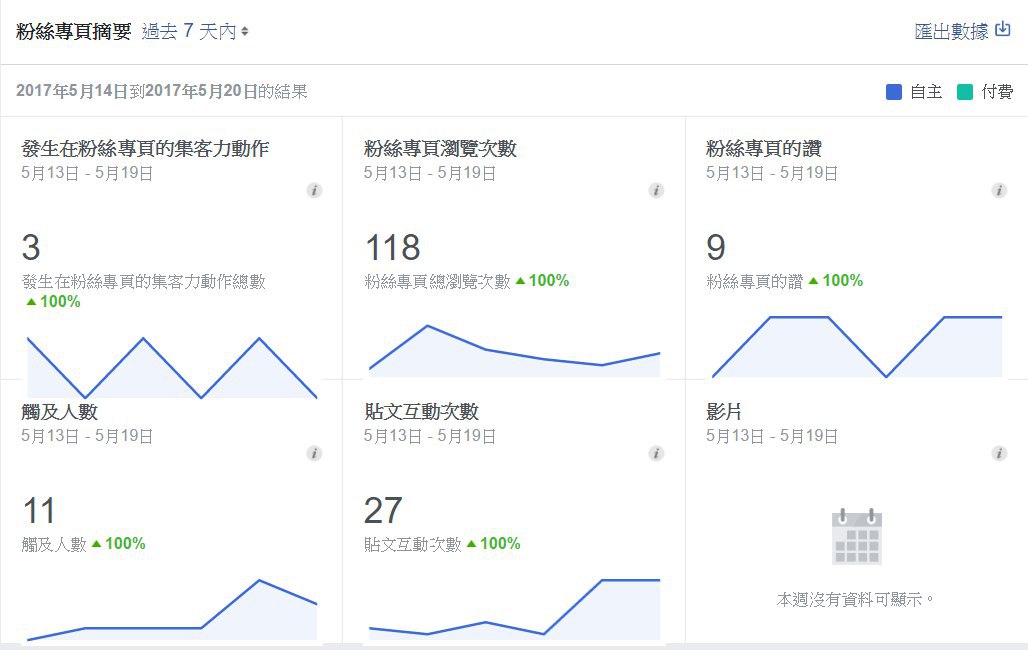Click the calendar icon in 影片 card
Viewport: 1028px width, 650px height.
(856, 537)
